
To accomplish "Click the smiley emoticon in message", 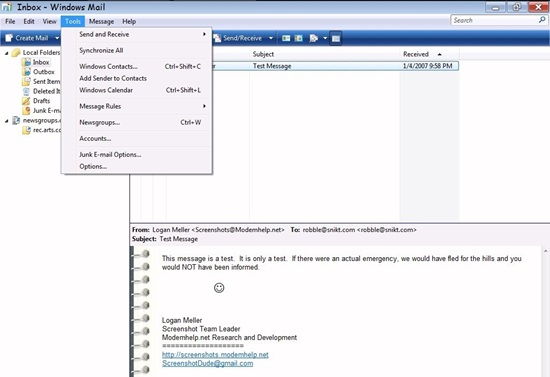I will pos(219,288).
